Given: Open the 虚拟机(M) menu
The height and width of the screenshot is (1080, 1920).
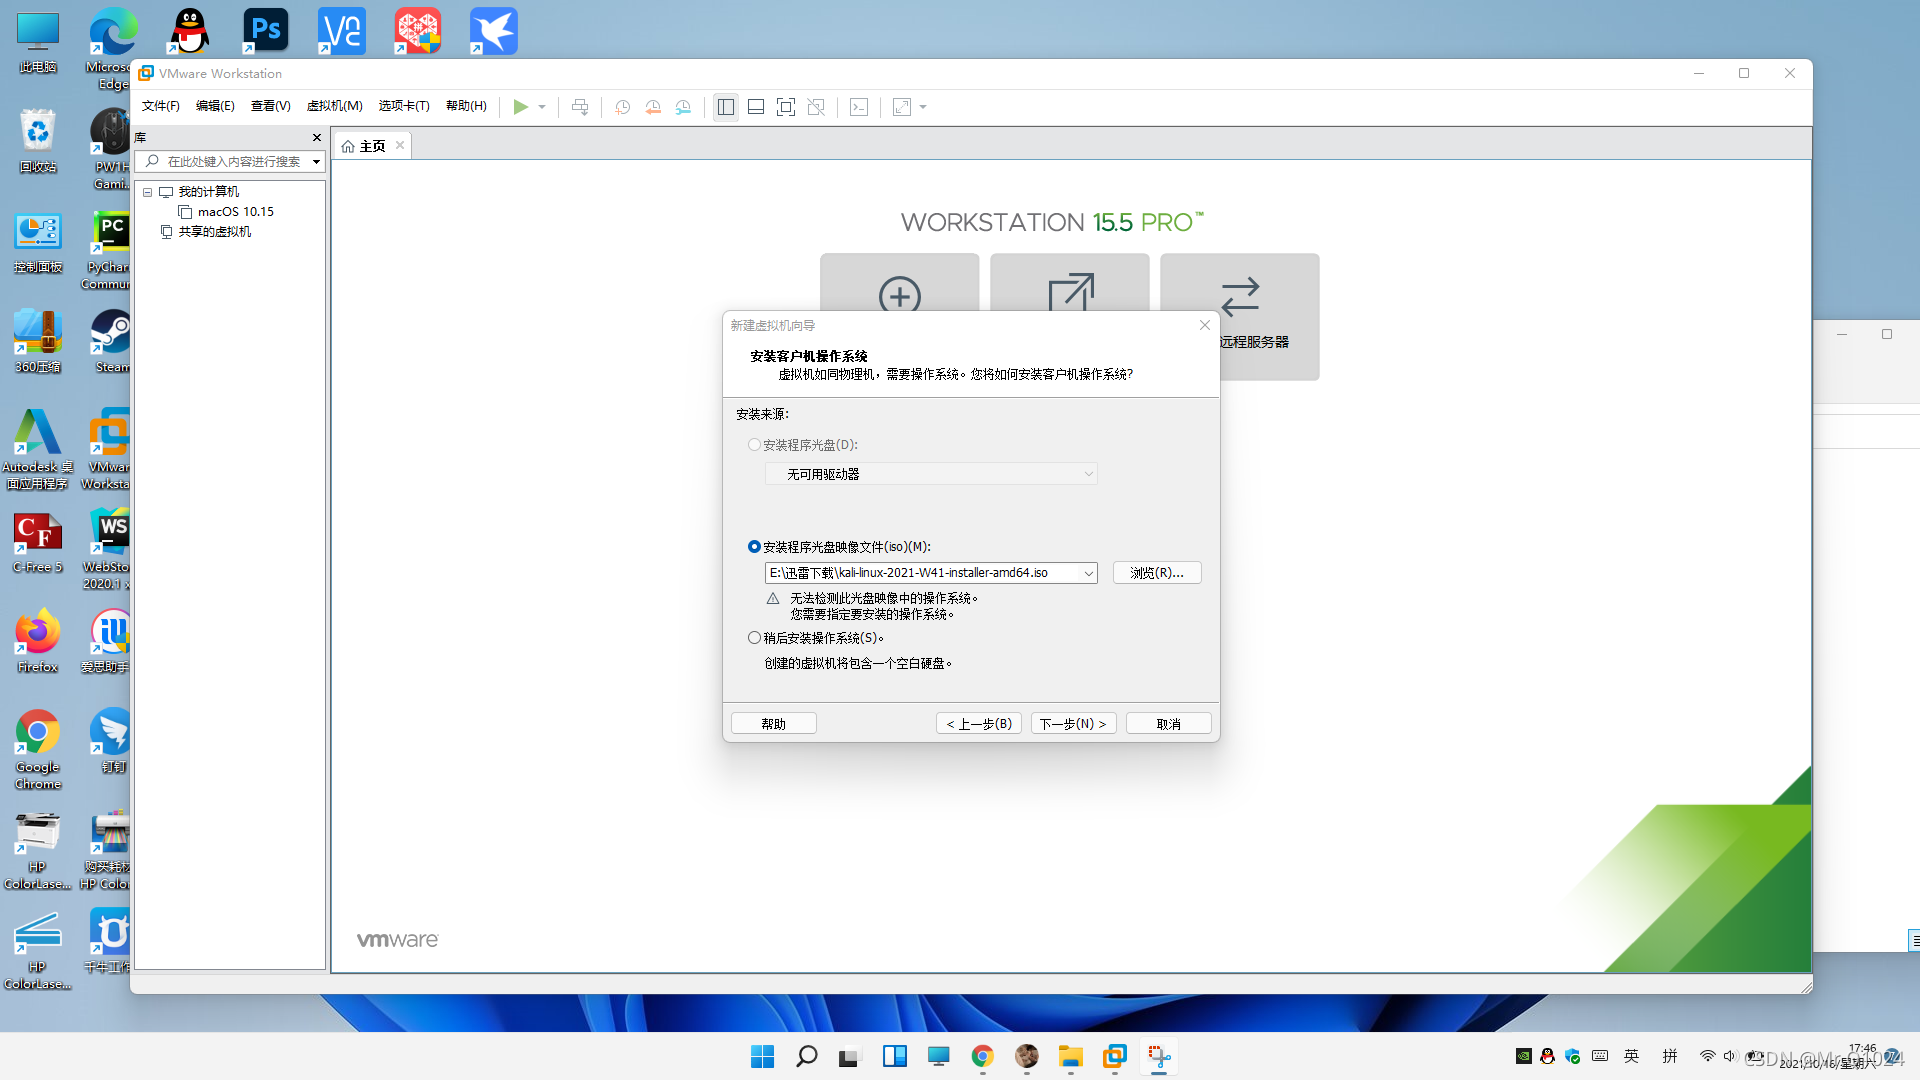Looking at the screenshot, I should [x=334, y=106].
